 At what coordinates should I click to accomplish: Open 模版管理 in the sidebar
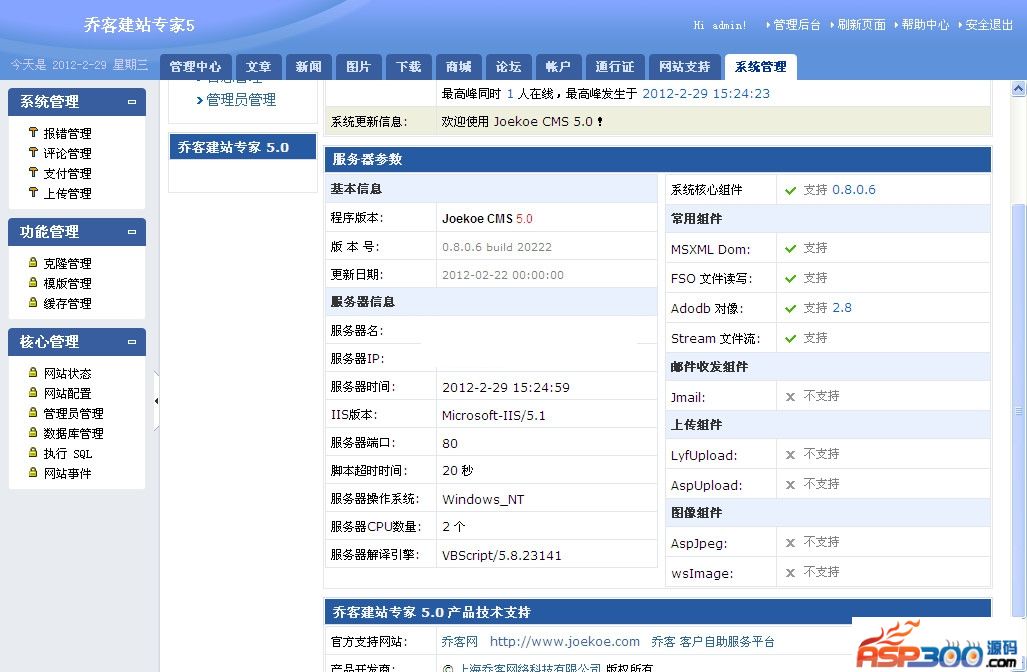tap(67, 283)
